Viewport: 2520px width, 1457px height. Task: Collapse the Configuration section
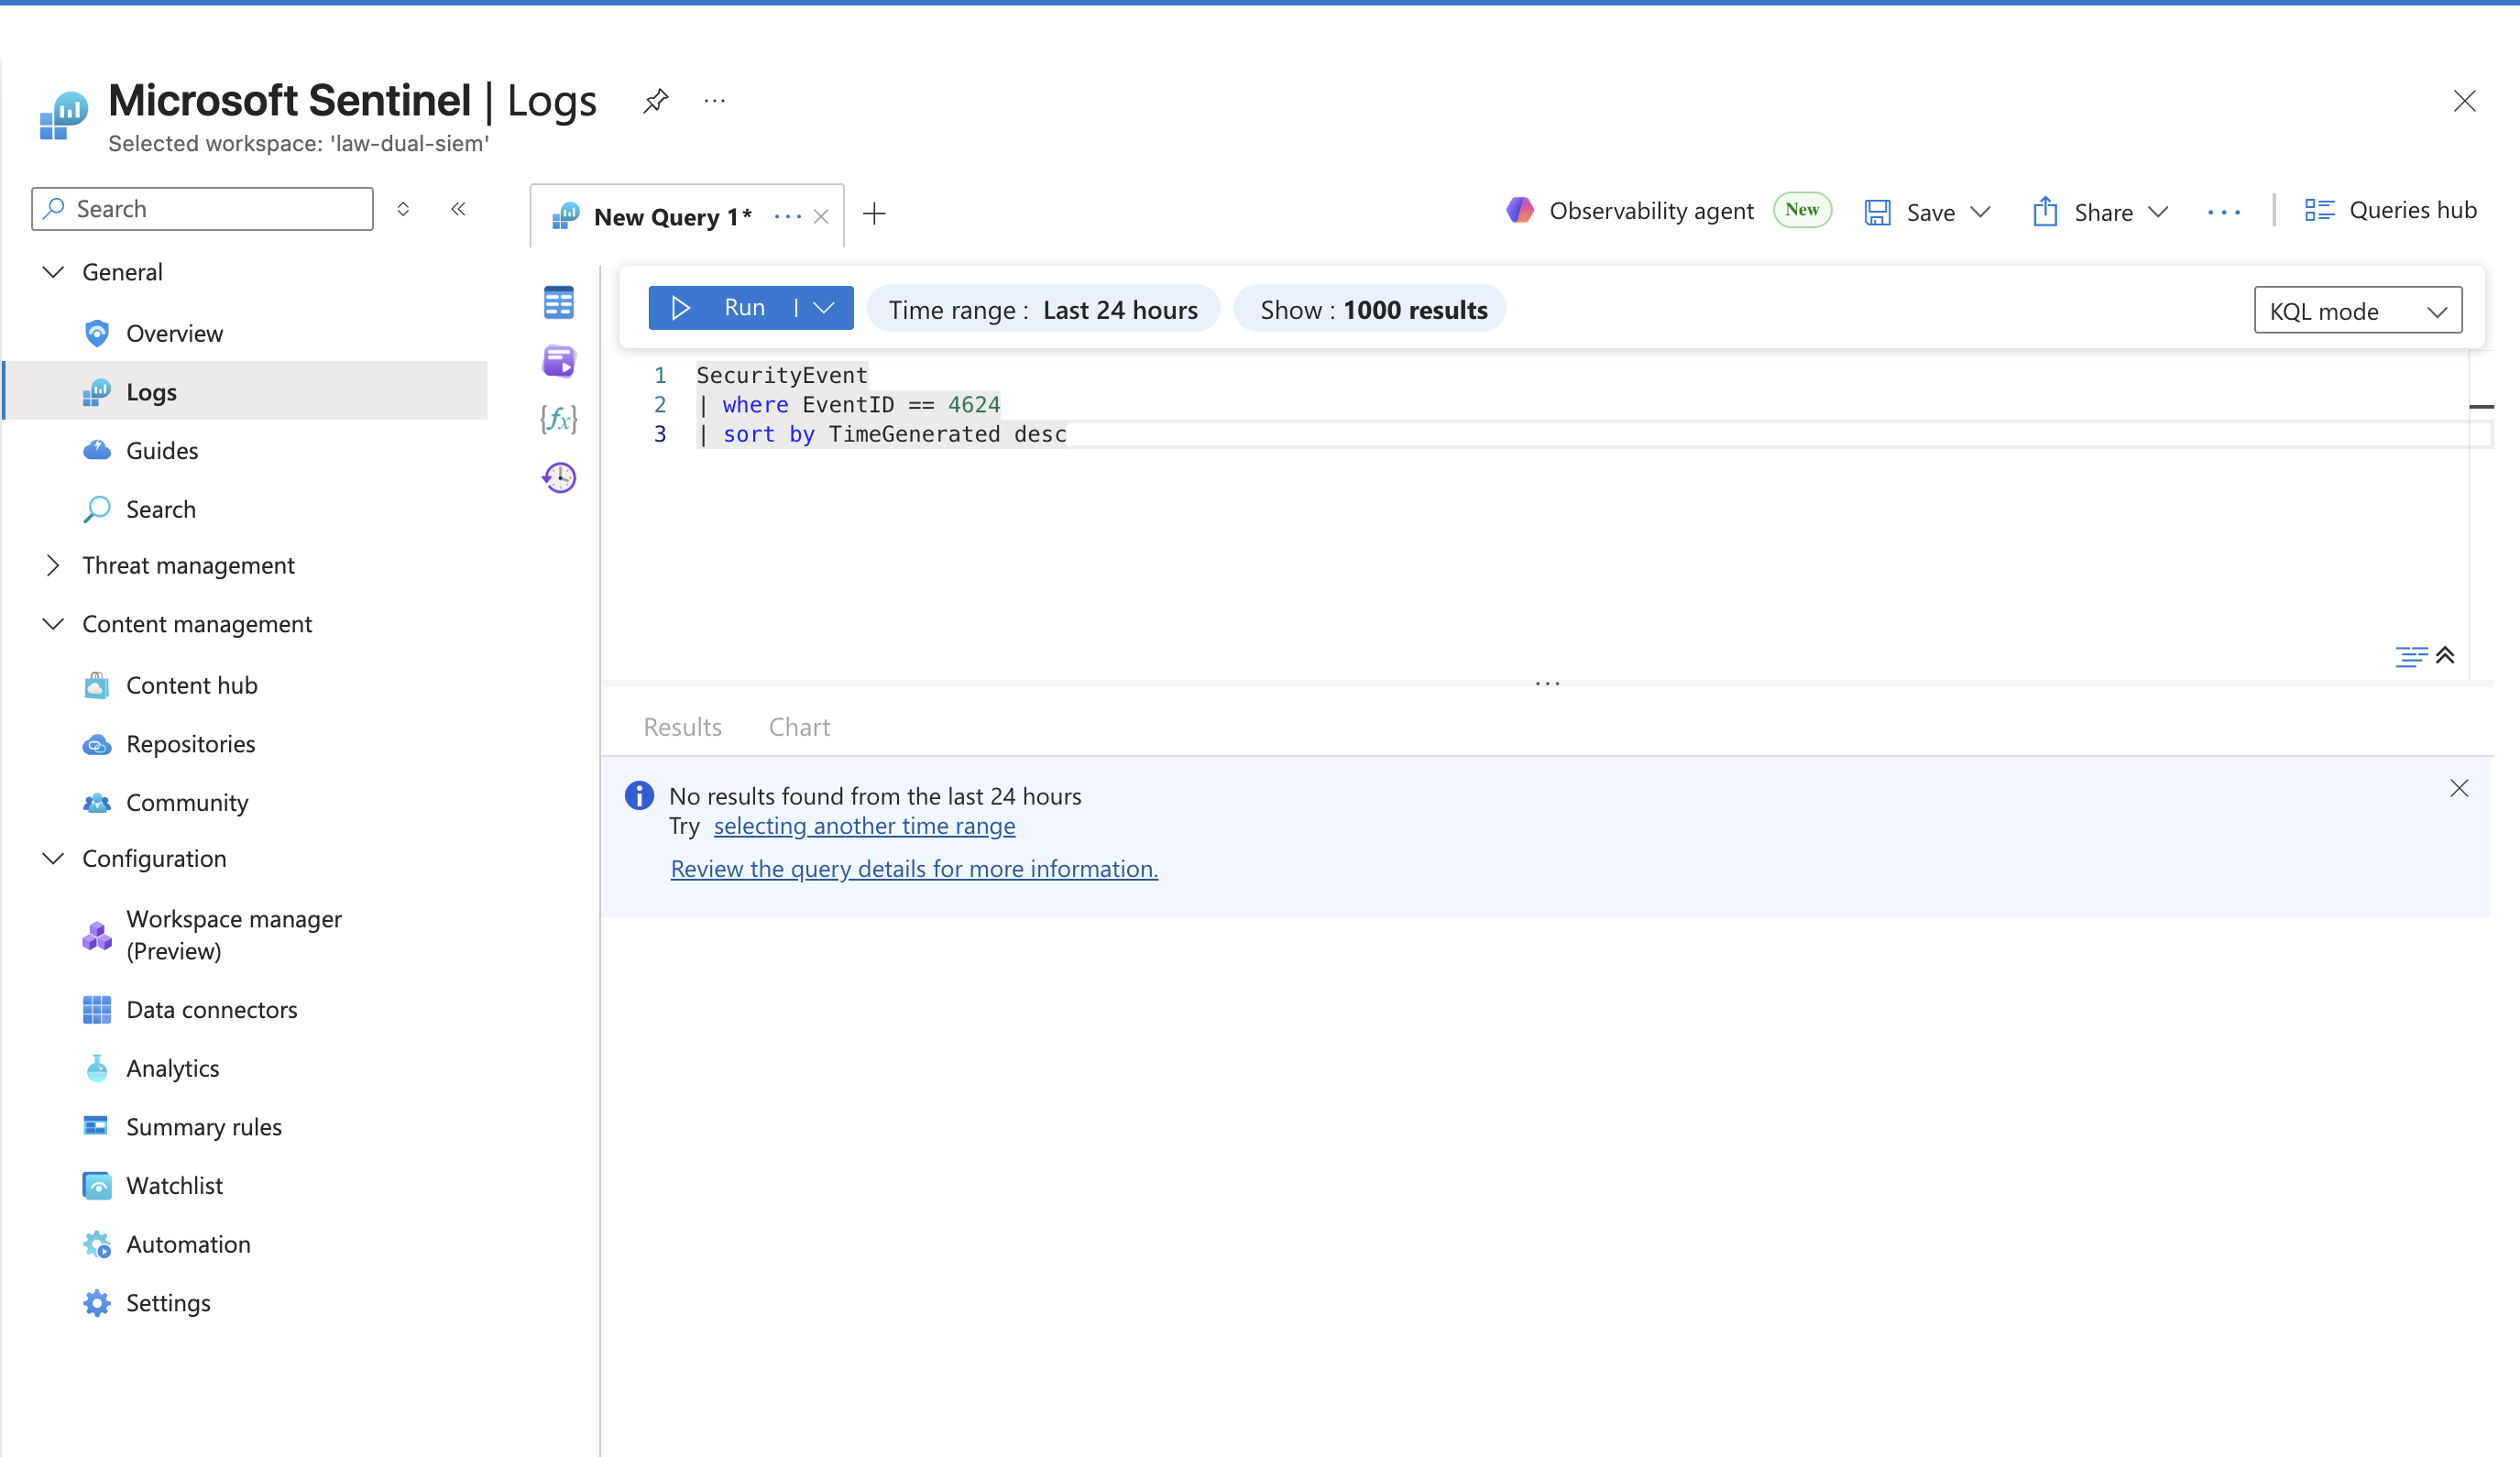[x=54, y=858]
